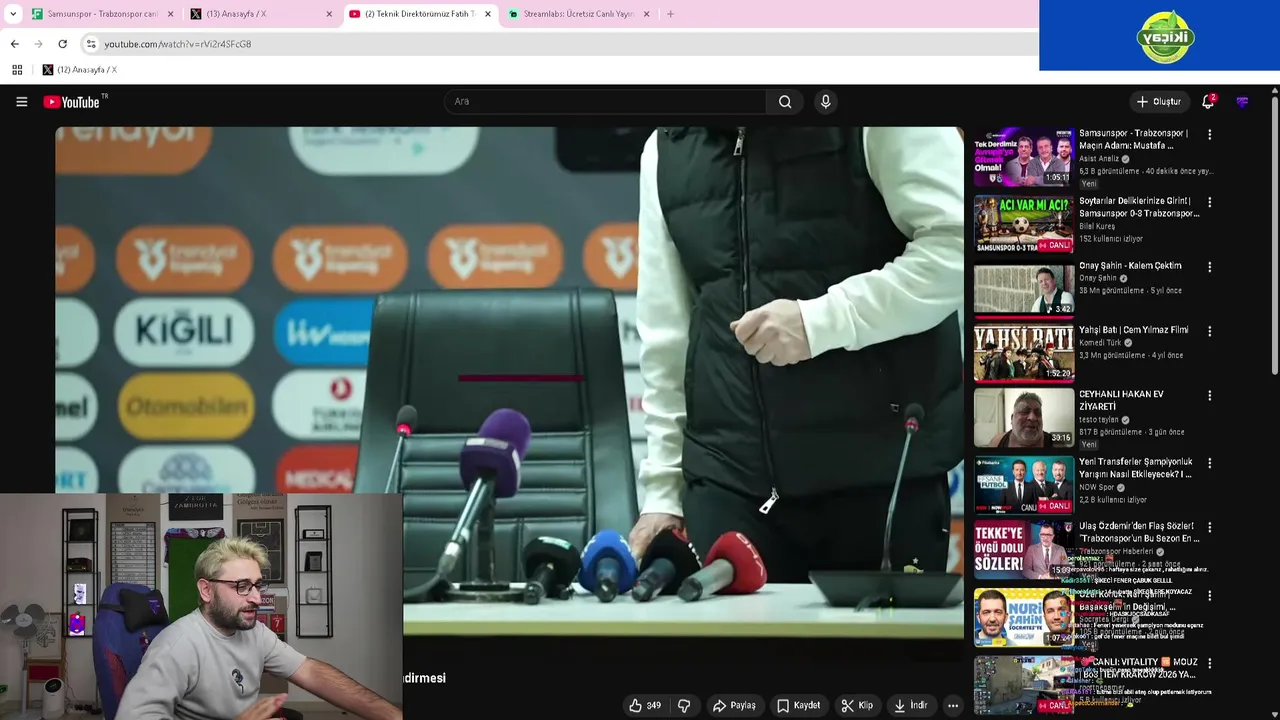Click Oluştur create button
This screenshot has width=1280, height=720.
click(1158, 101)
